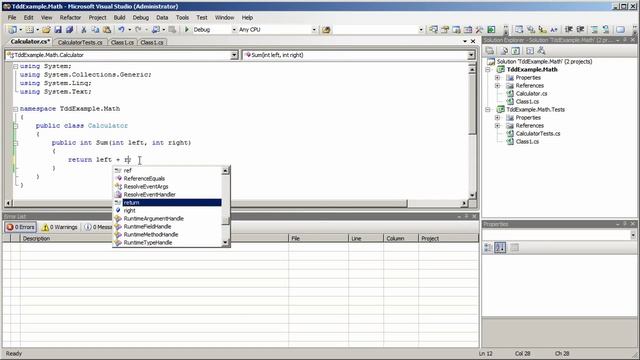640x360 pixels.
Task: Collapse the Calculator class outline region
Action: coord(16,126)
